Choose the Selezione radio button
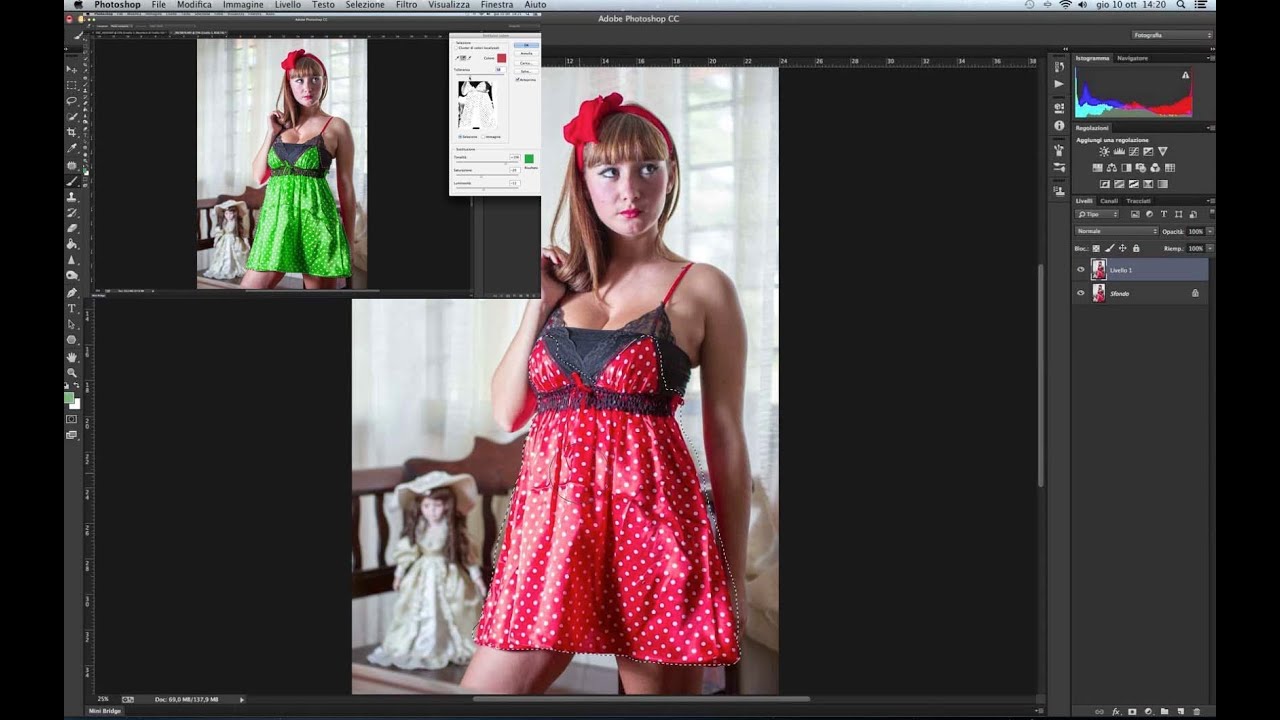The height and width of the screenshot is (720, 1280). (x=460, y=137)
